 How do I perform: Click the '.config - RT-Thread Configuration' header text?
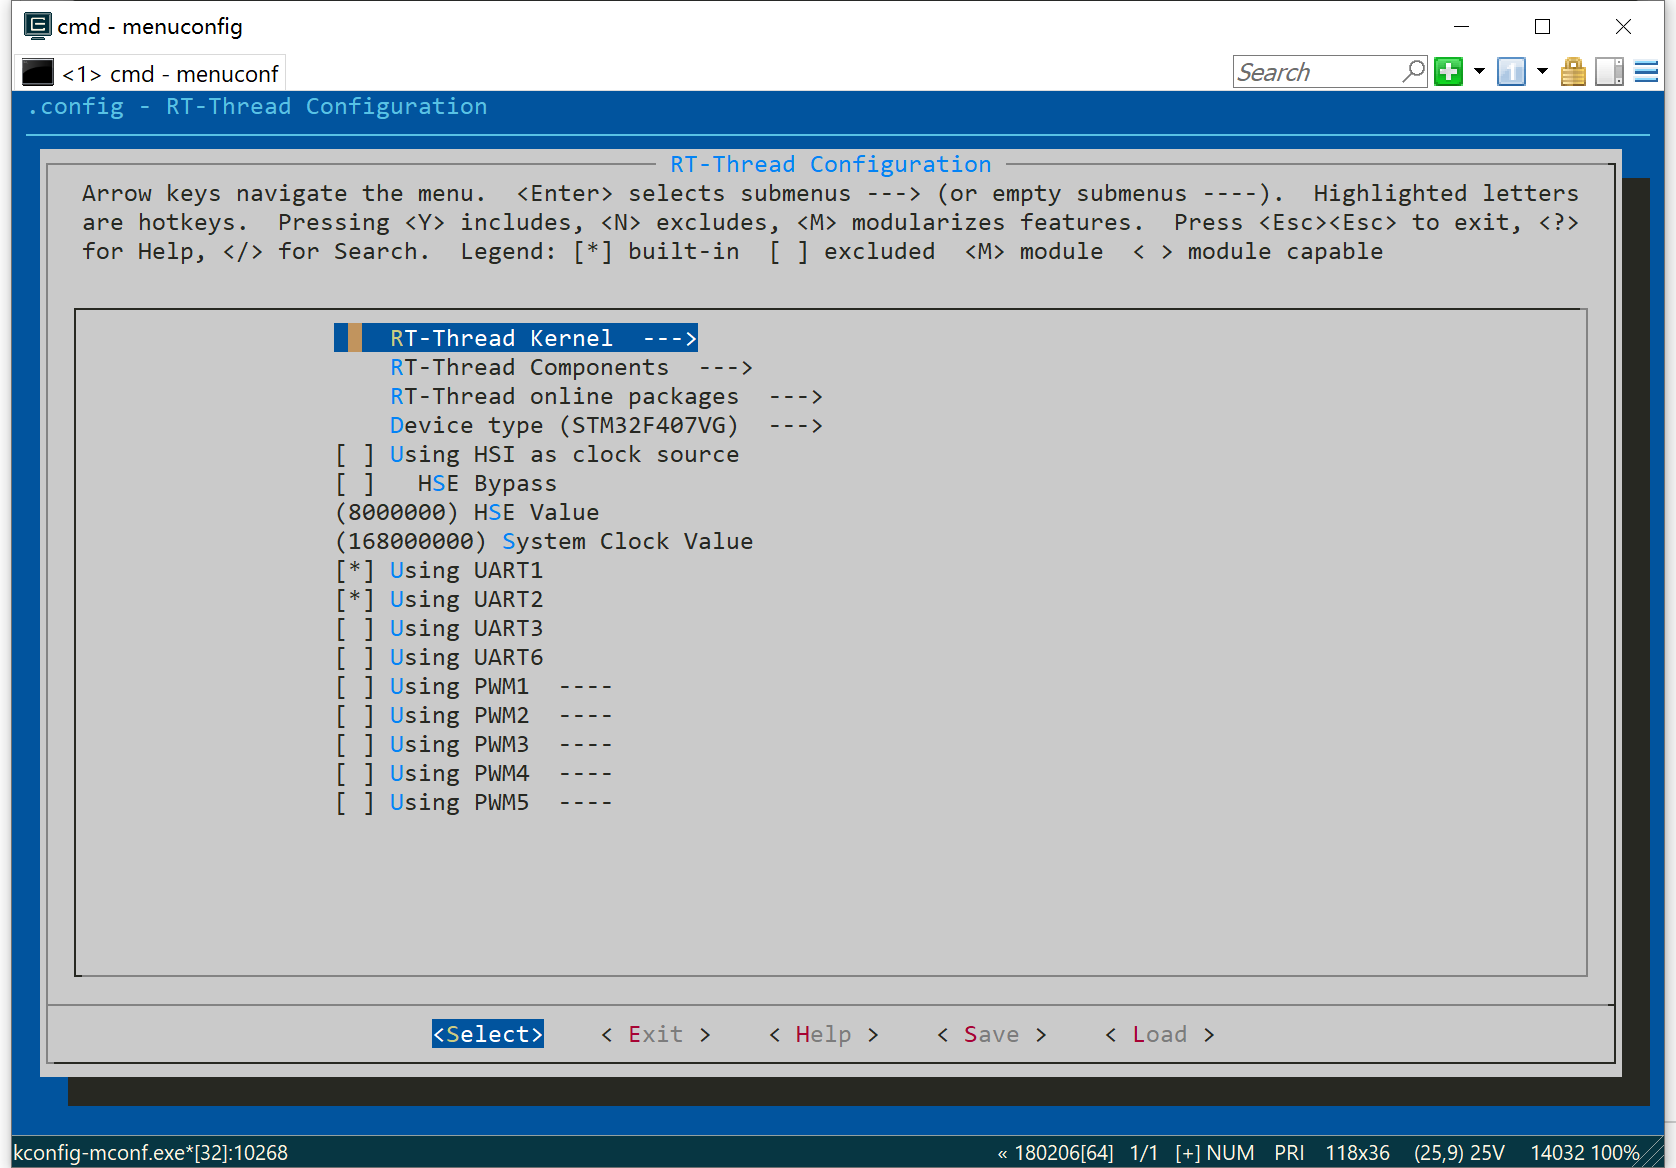258,106
